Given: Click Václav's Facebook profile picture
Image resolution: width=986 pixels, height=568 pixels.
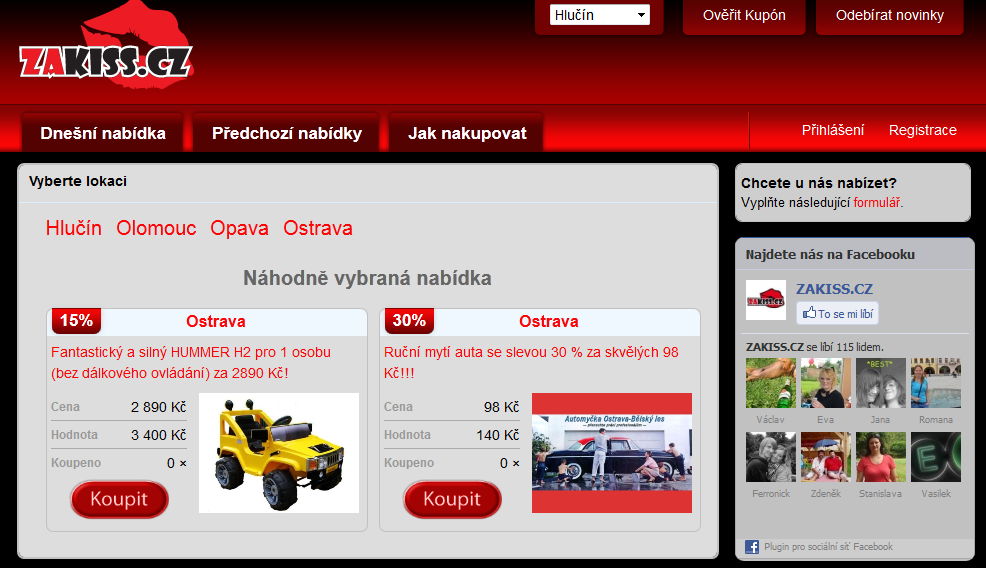Looking at the screenshot, I should tap(771, 383).
